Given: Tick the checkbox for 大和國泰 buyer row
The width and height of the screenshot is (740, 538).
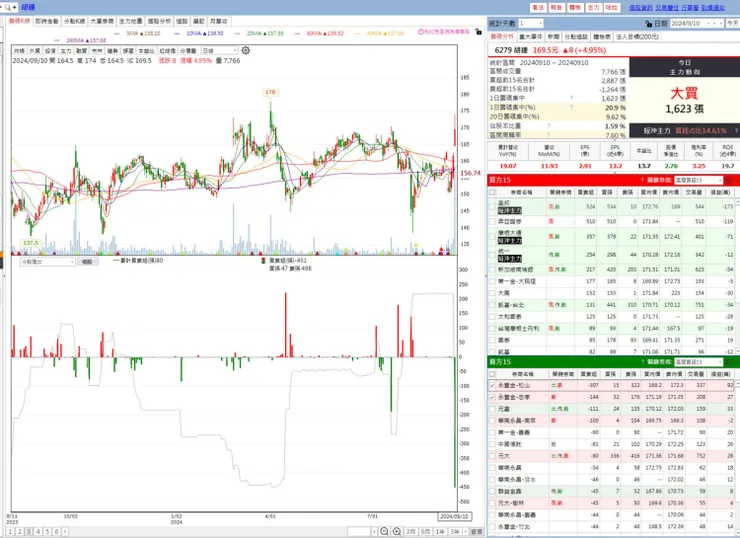Looking at the screenshot, I should [x=492, y=317].
